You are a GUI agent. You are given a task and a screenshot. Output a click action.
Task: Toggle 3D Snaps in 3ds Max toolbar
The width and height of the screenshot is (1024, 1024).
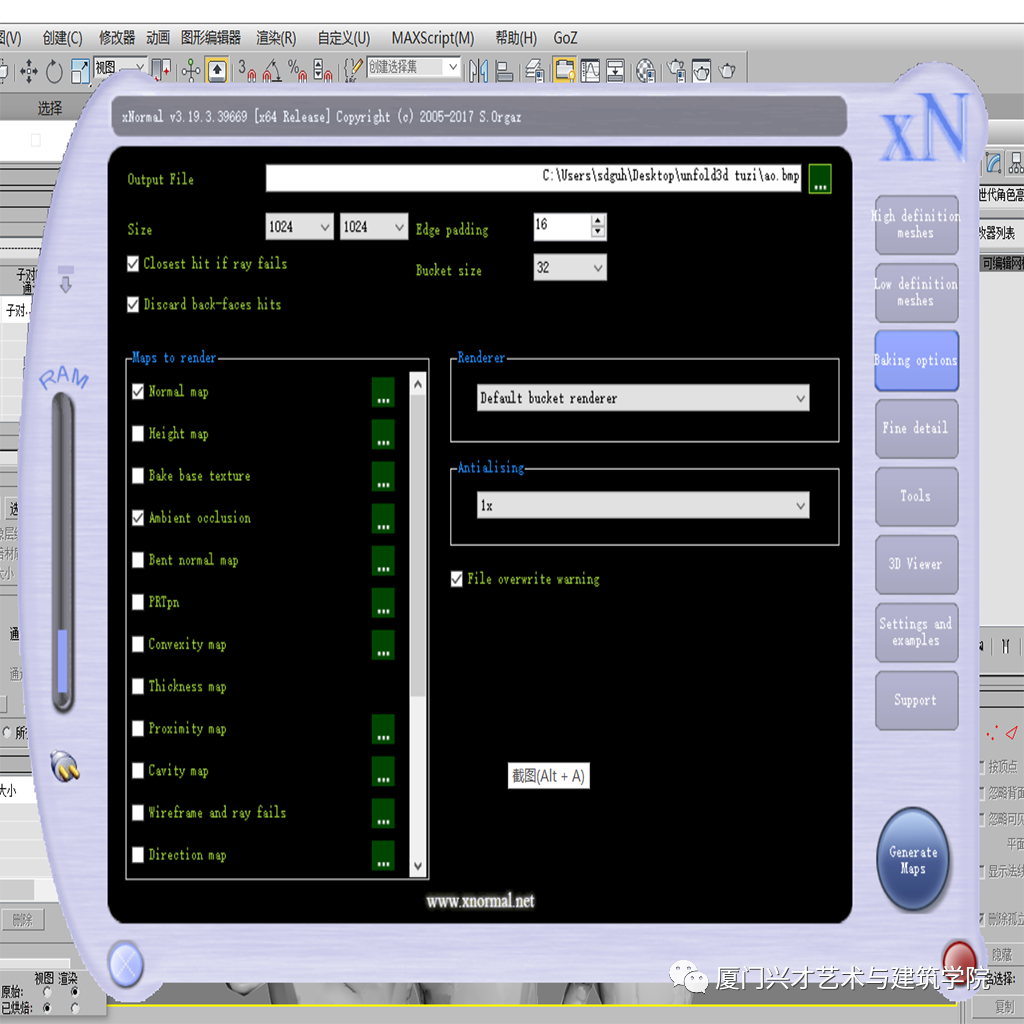pyautogui.click(x=247, y=71)
